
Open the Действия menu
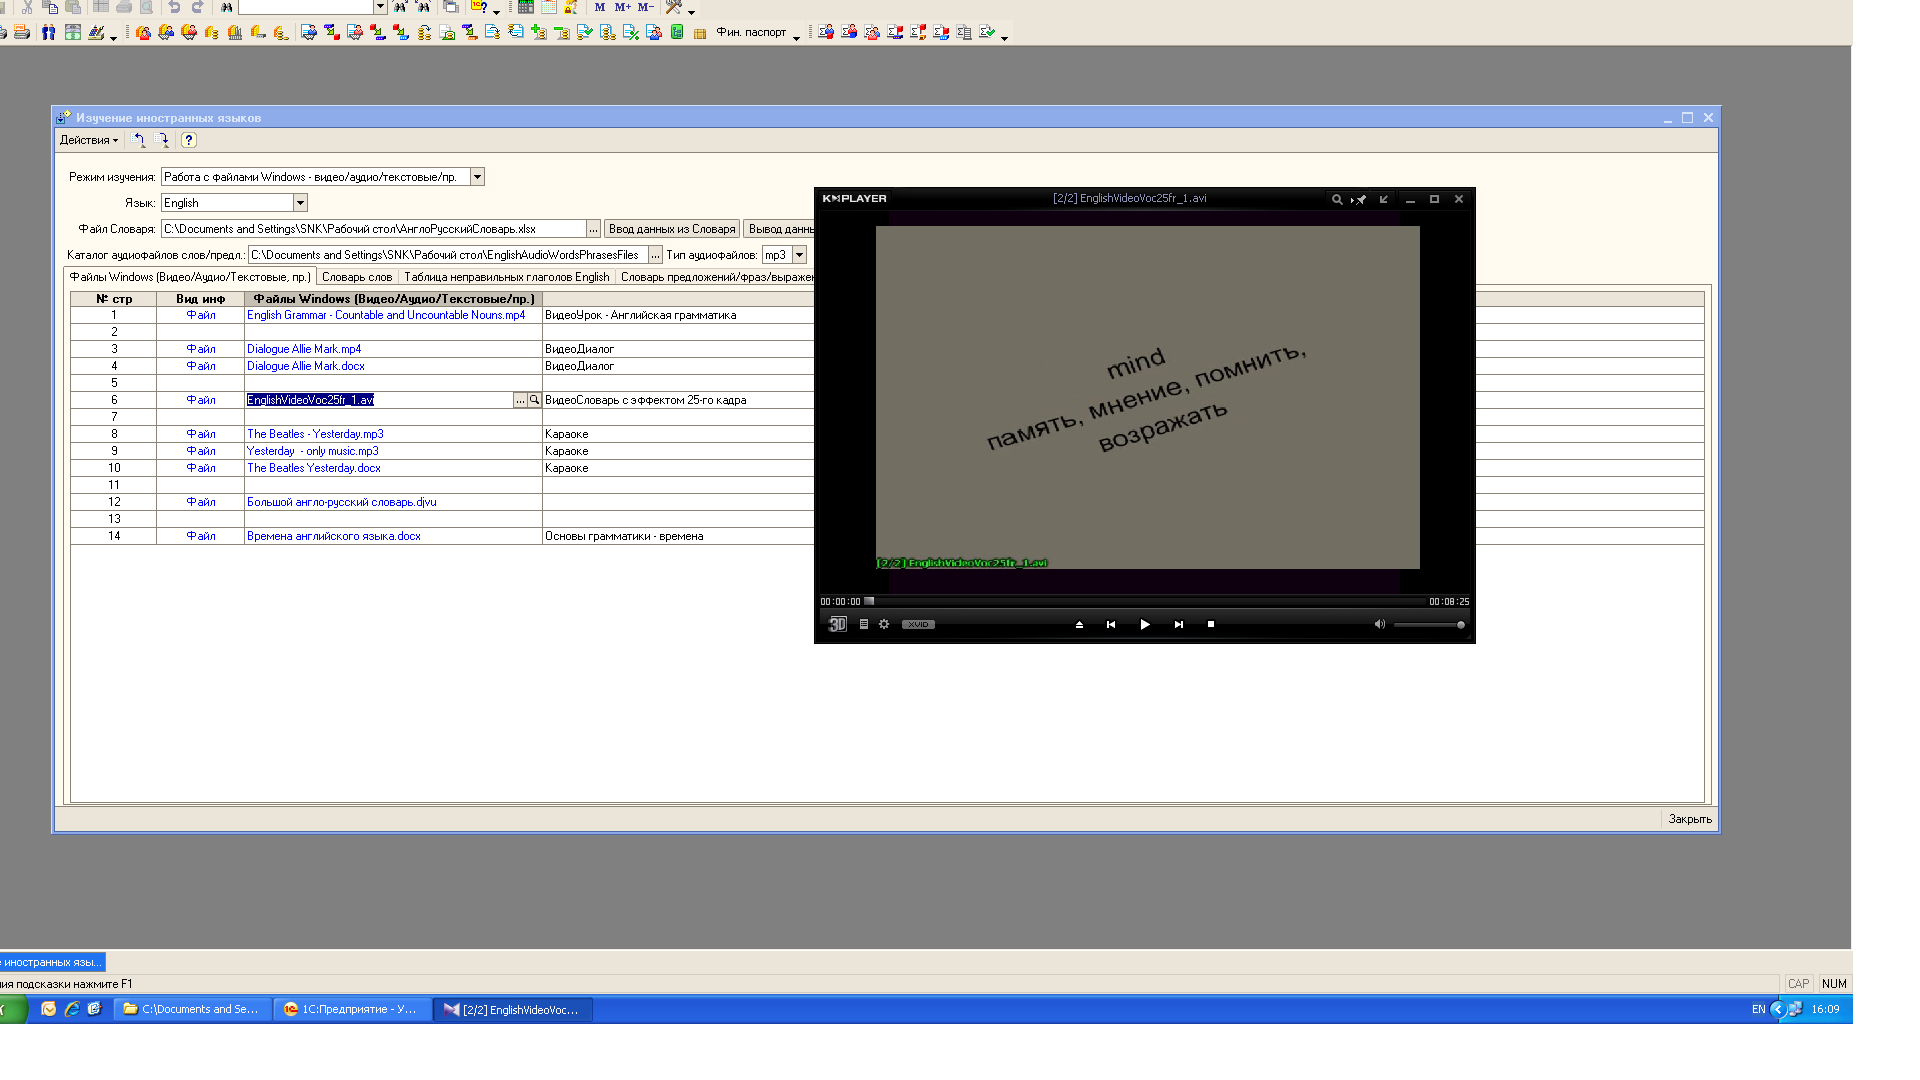(88, 140)
